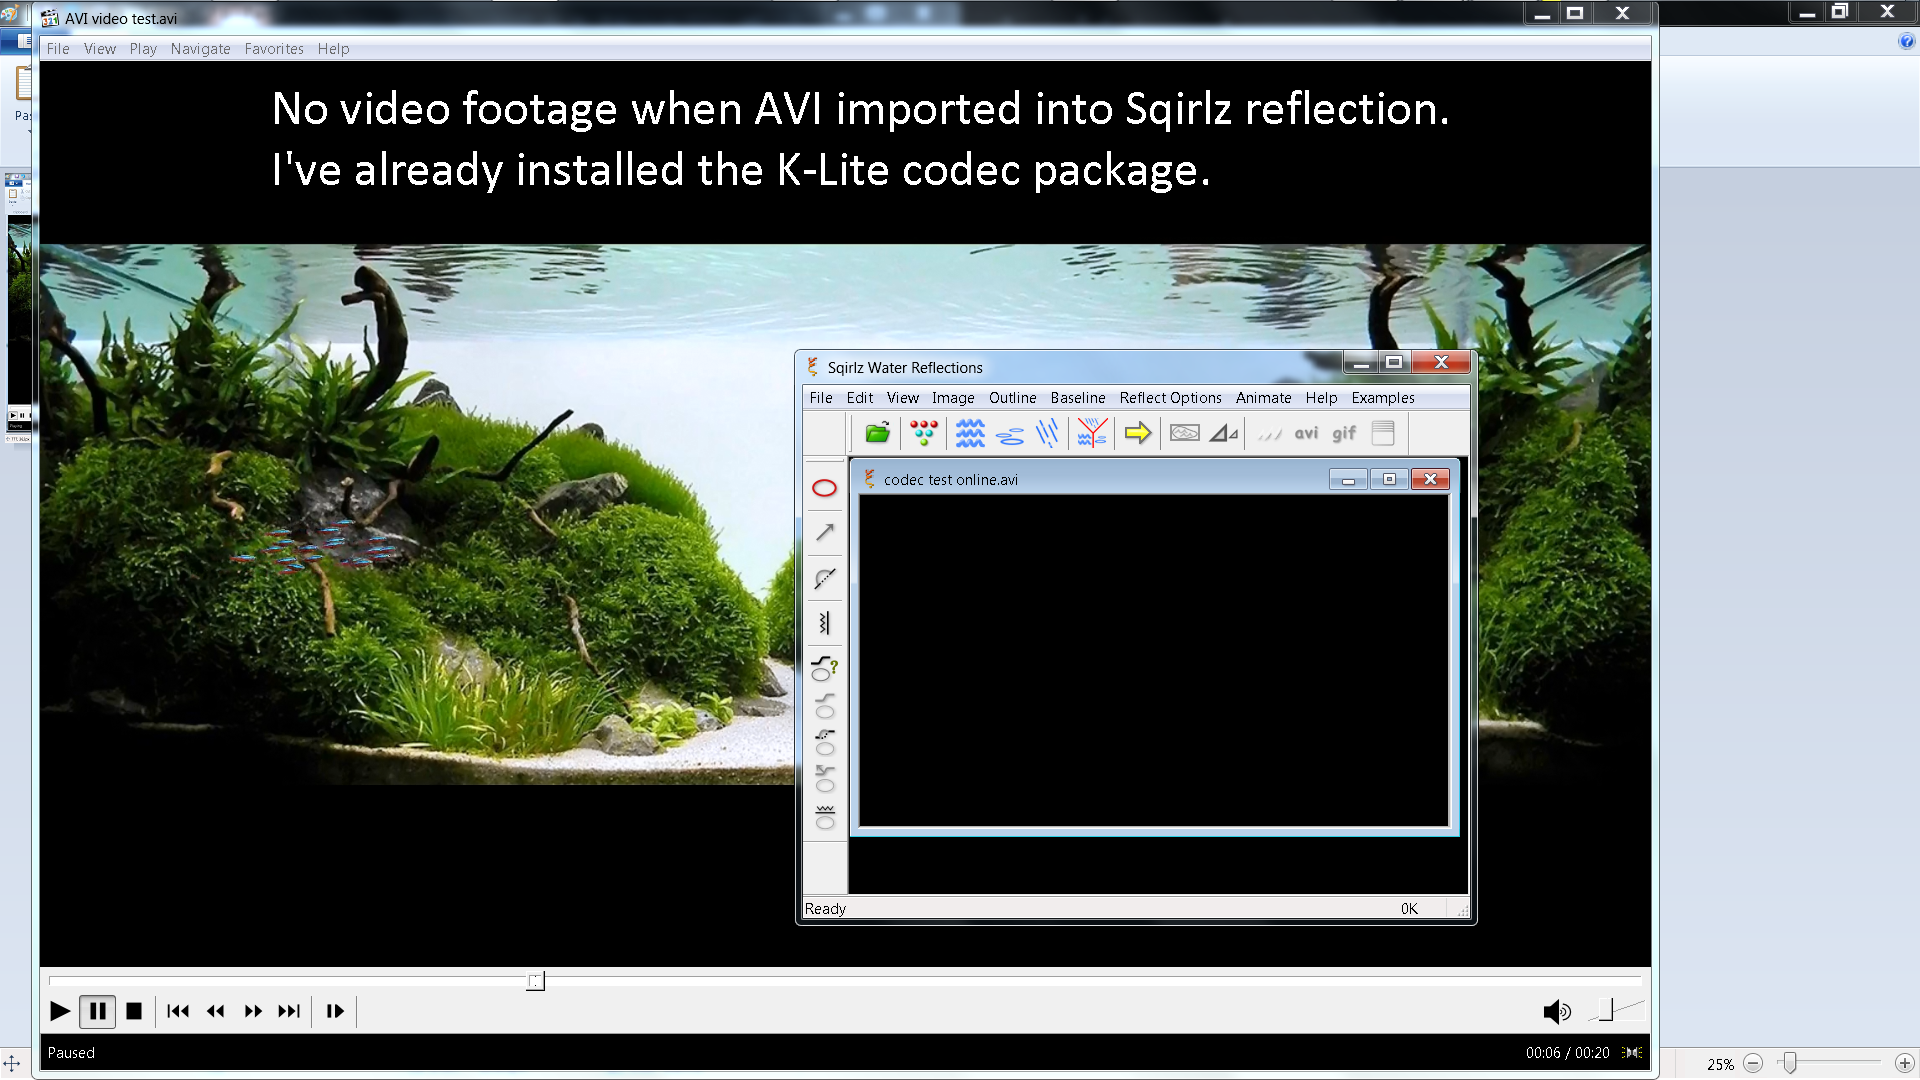
Task: Open the Animate menu in Sqirlz
Action: pos(1263,398)
